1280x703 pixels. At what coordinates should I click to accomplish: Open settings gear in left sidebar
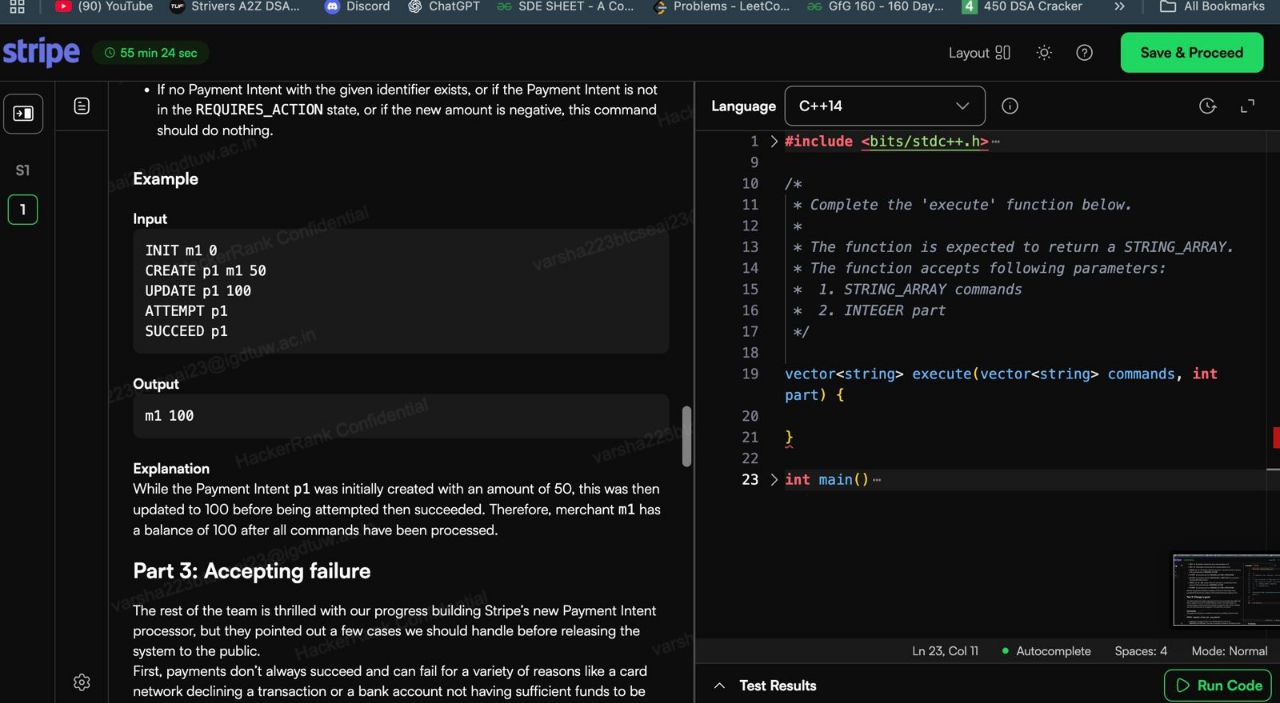82,682
